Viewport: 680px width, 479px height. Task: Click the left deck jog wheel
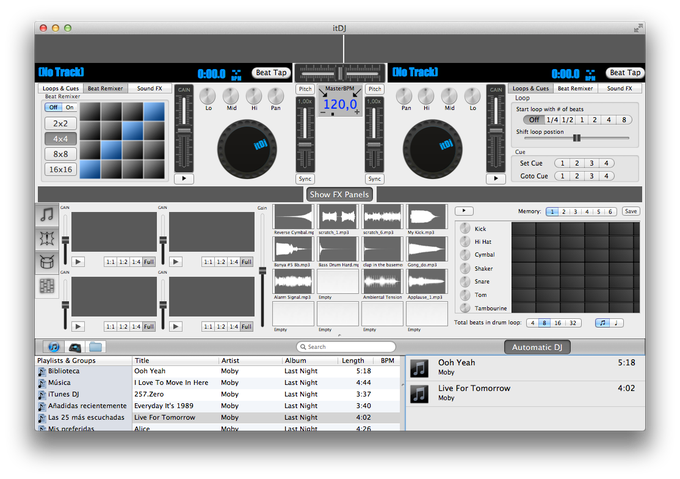(247, 150)
